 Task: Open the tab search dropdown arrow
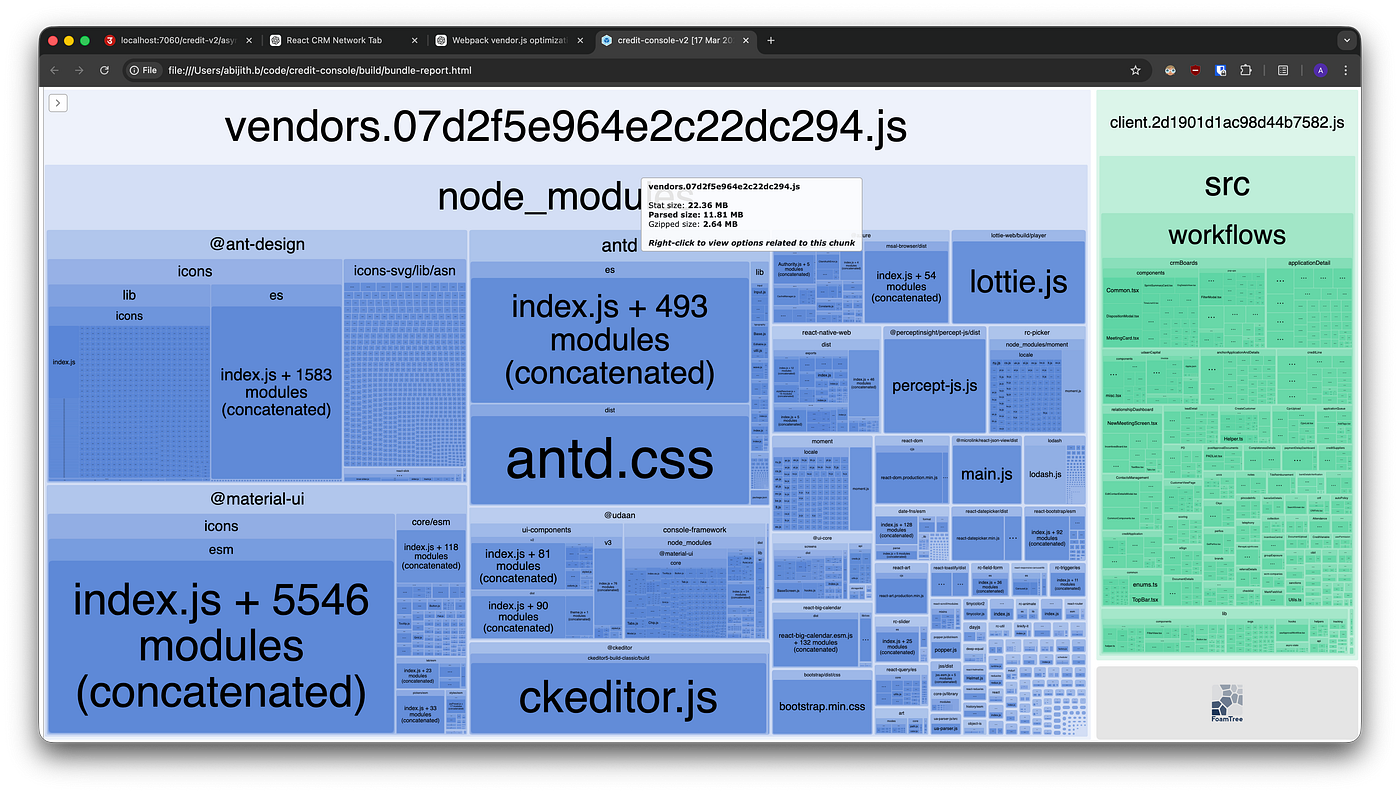(1345, 40)
